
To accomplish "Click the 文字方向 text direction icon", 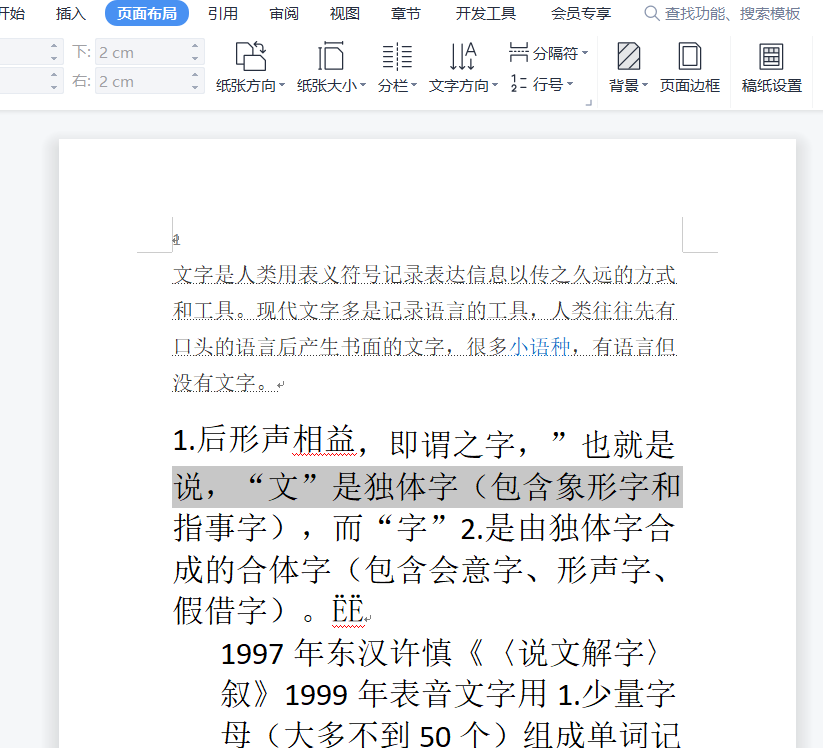I will pyautogui.click(x=463, y=56).
